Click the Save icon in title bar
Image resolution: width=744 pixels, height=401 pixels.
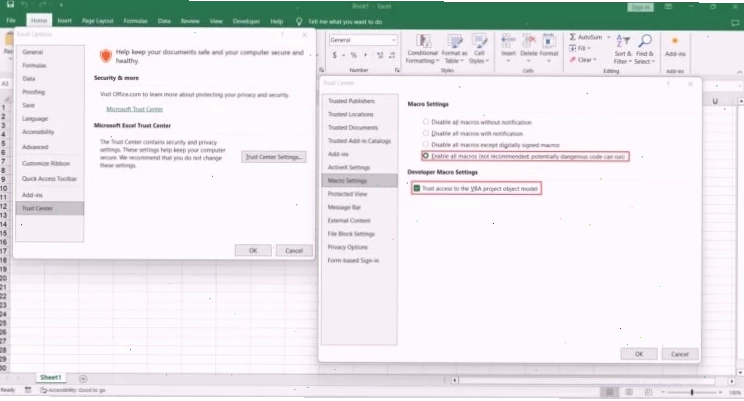tap(10, 5)
